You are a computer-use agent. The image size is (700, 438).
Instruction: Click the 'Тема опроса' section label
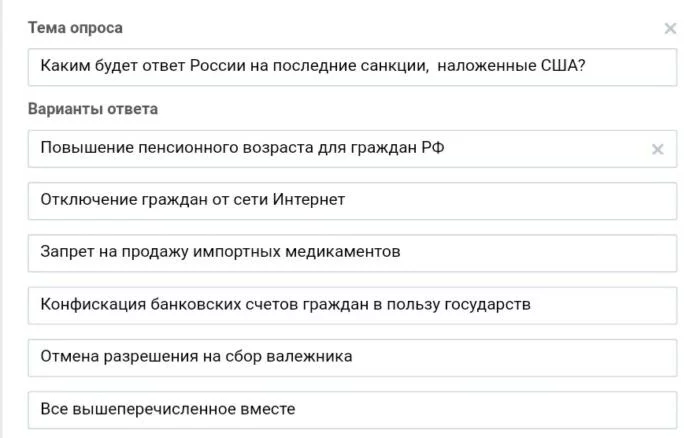coord(75,28)
